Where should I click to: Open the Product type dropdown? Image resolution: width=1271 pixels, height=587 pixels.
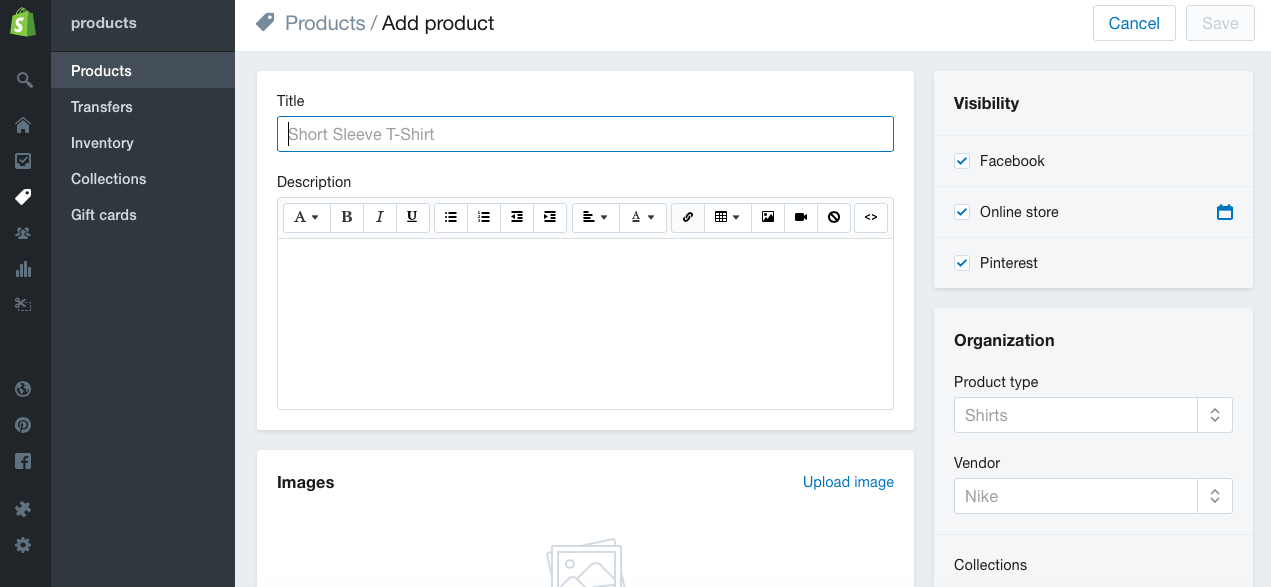point(1093,415)
